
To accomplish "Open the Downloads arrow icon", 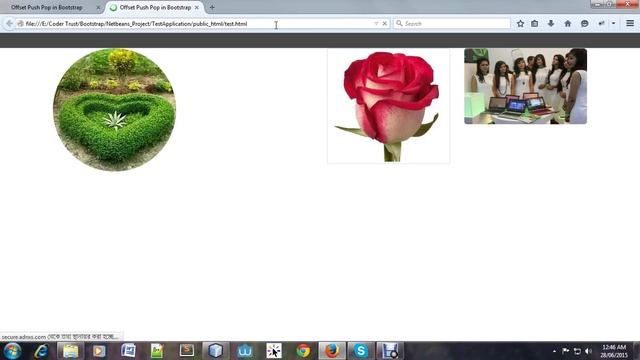I will 551,24.
